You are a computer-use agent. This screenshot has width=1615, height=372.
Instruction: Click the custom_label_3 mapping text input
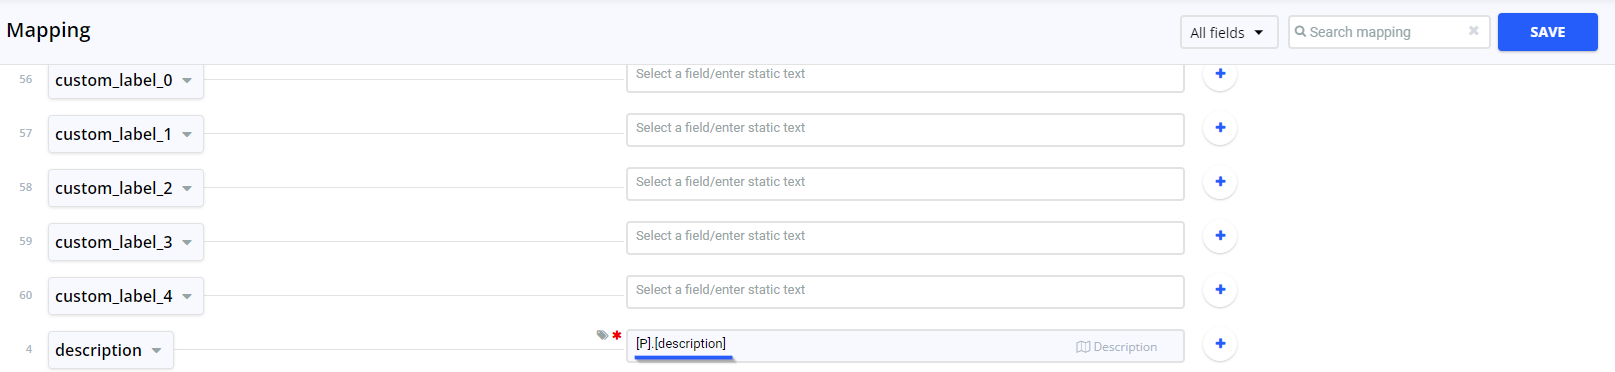click(905, 237)
